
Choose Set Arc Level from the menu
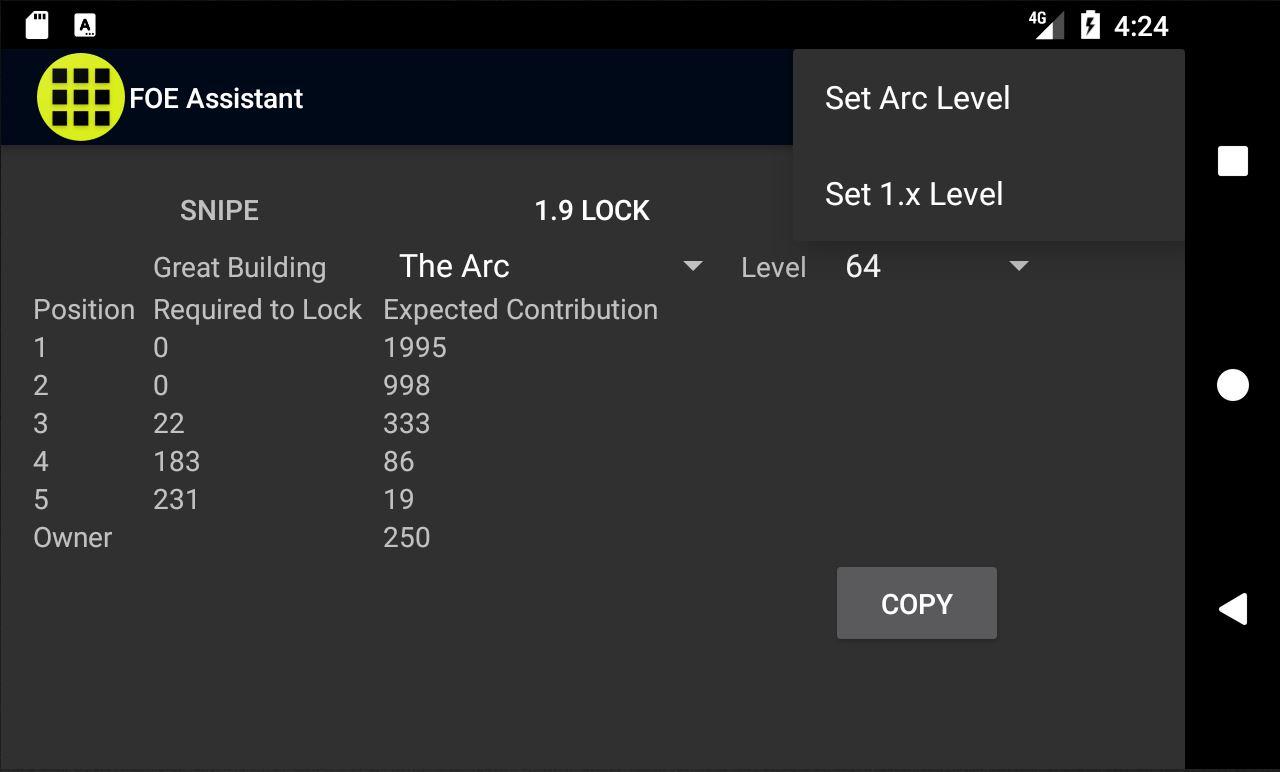[917, 98]
